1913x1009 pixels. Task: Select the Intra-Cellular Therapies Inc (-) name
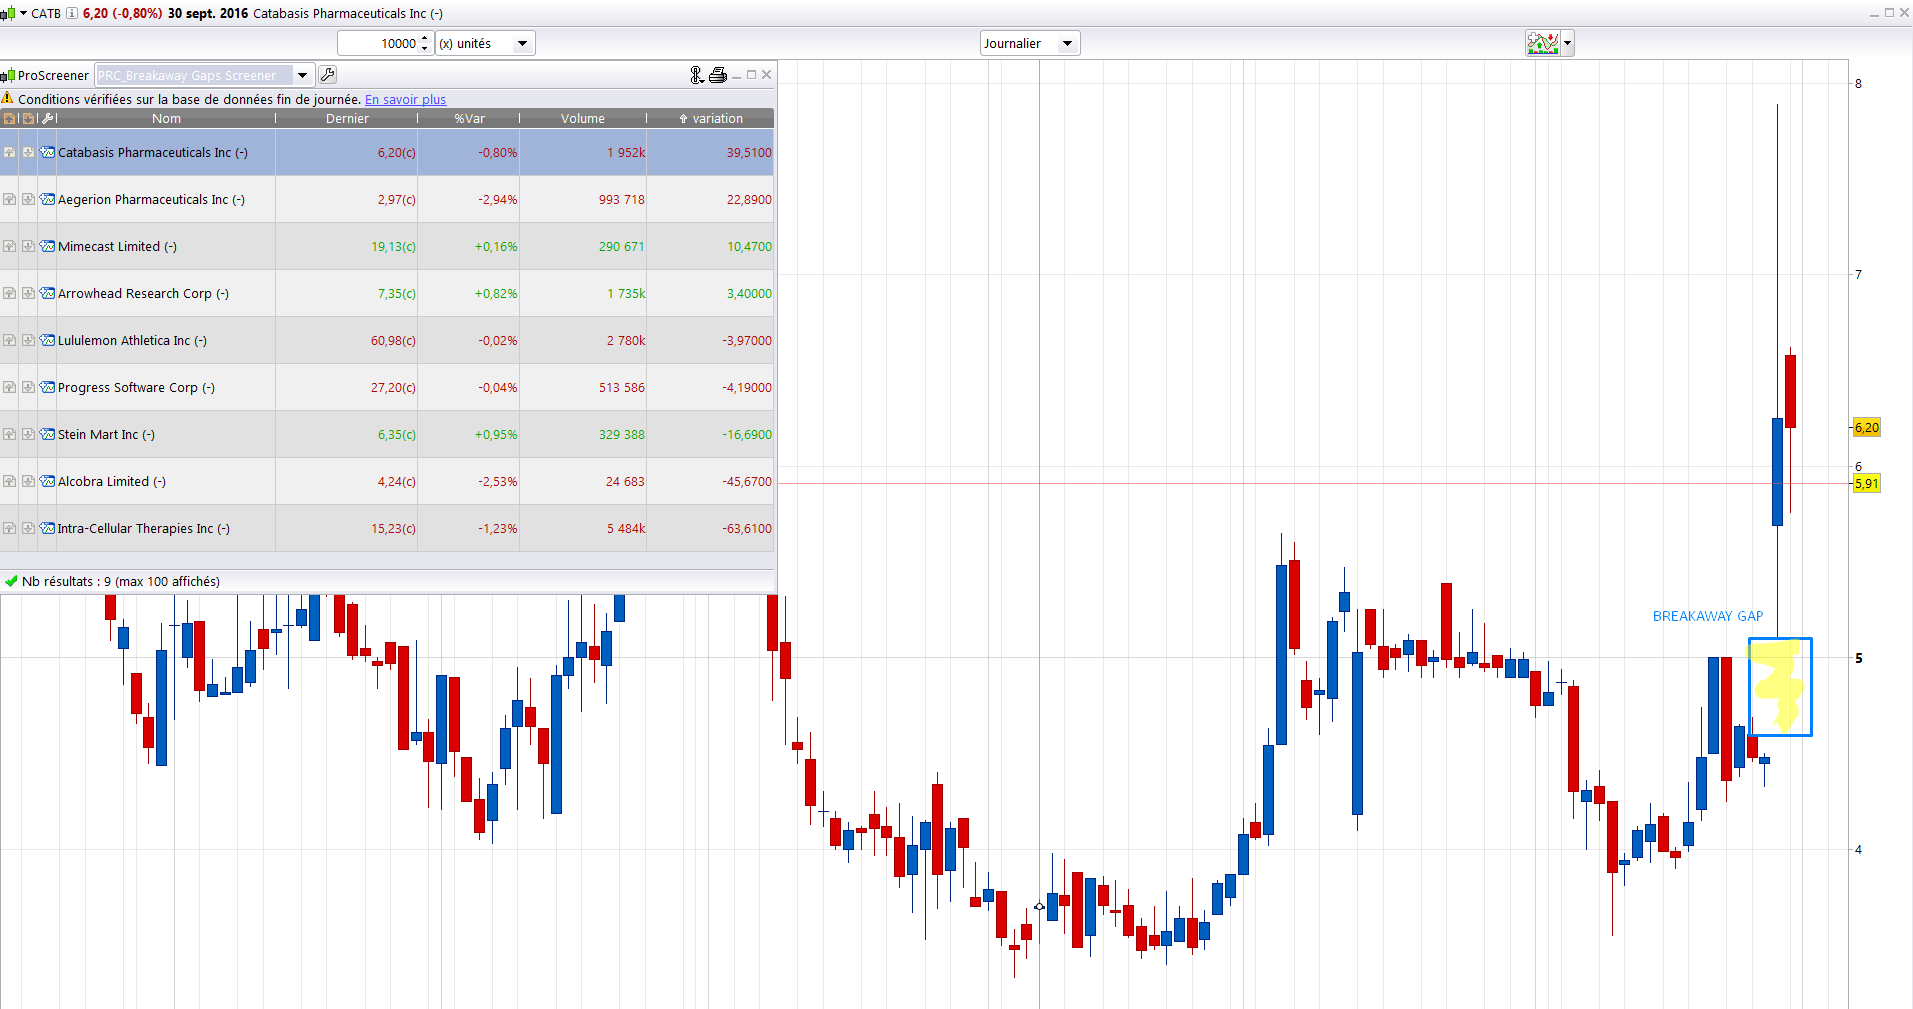pos(144,528)
